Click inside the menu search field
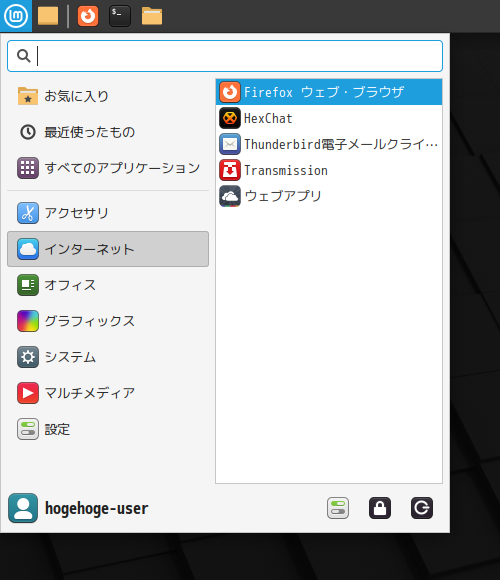500x580 pixels. [x=225, y=56]
